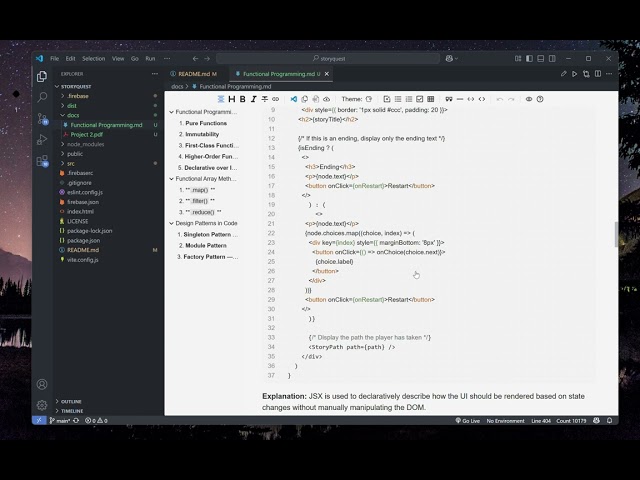The image size is (640, 480).
Task: Split the editor to the right
Action: pyautogui.click(x=598, y=74)
